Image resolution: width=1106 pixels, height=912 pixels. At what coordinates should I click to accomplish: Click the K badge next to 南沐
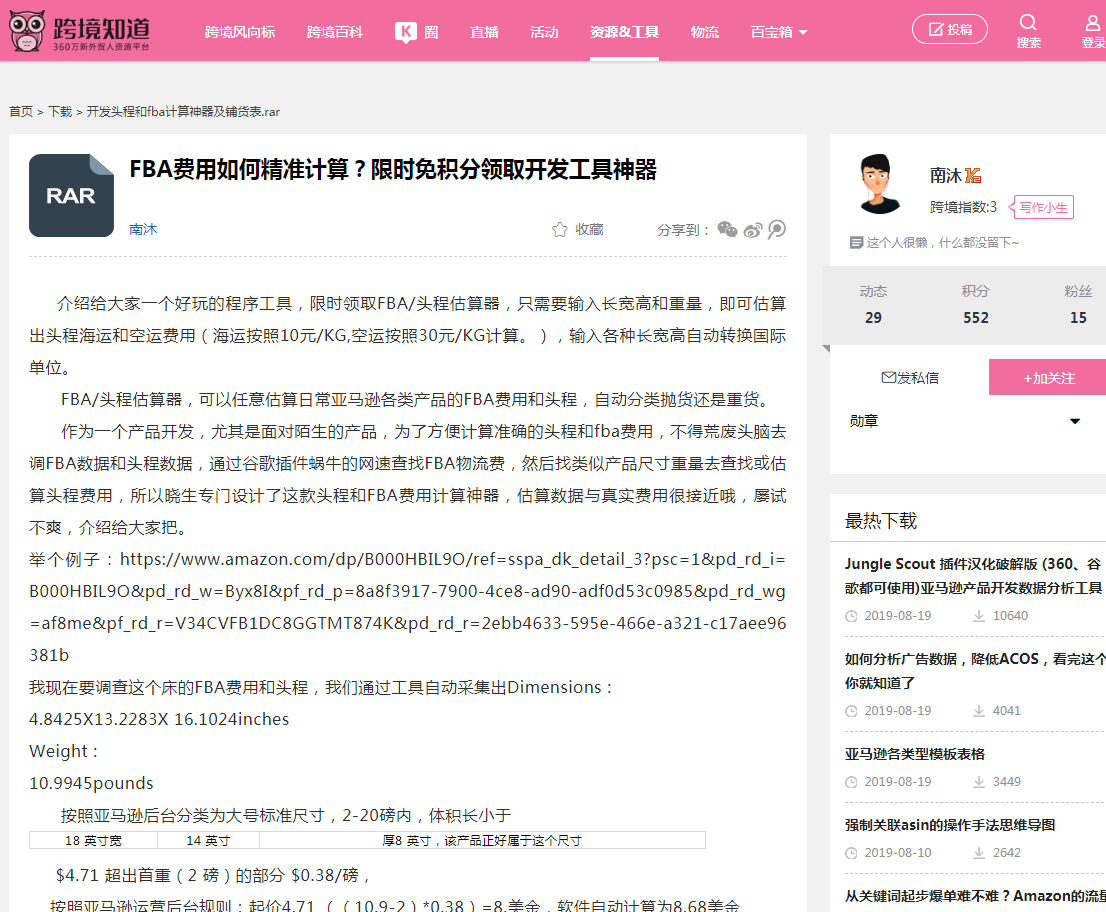point(973,176)
